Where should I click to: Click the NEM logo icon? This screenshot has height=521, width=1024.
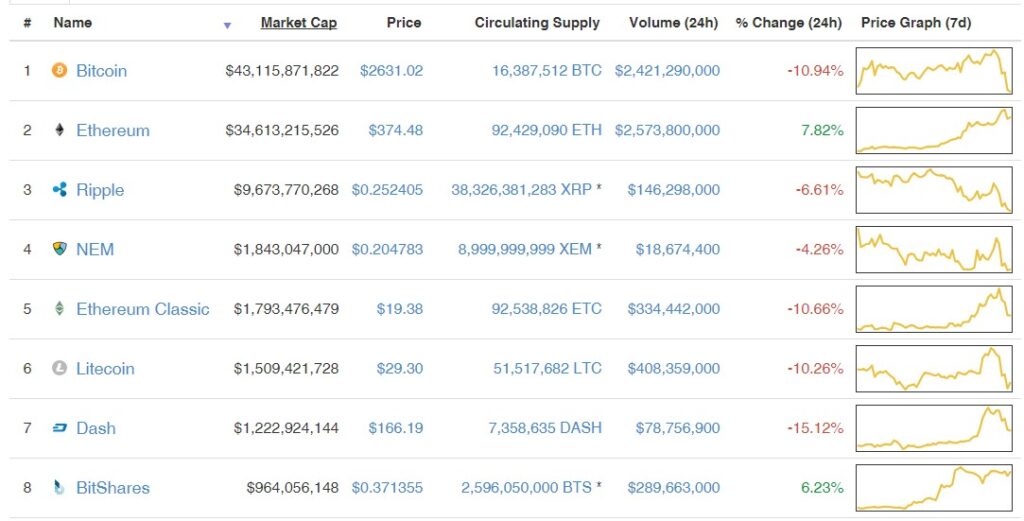pyautogui.click(x=59, y=249)
